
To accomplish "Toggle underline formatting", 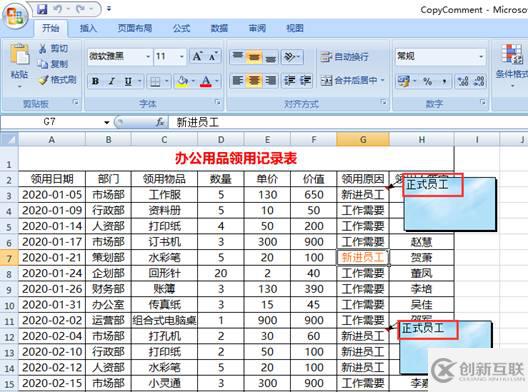I will (128, 81).
